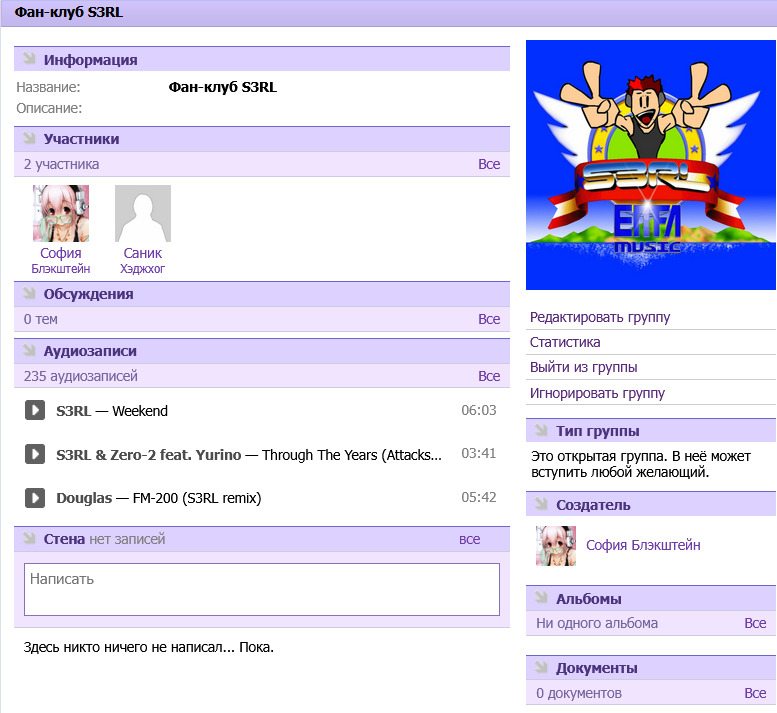The width and height of the screenshot is (777, 713).
Task: Click the 0 документов count
Action: point(579,693)
